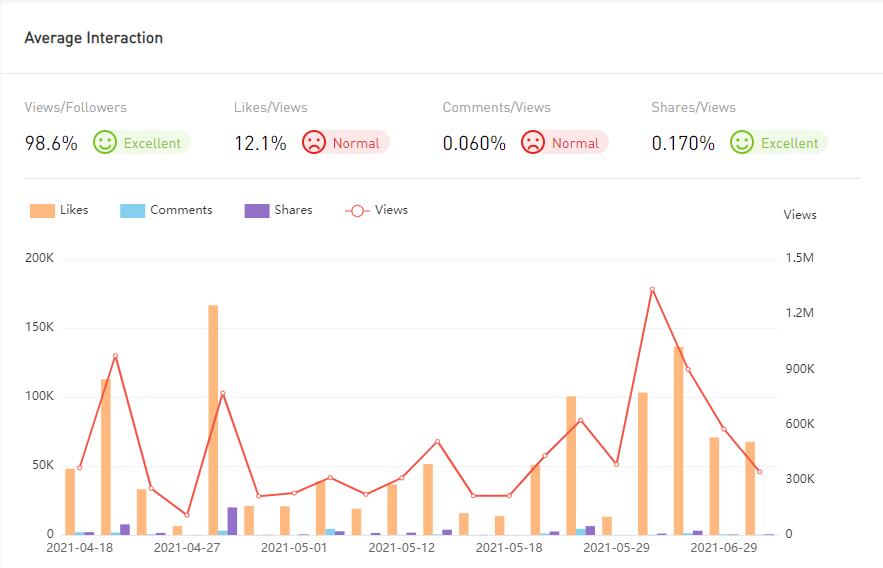Click the Views point above 2021-06-29
Image resolution: width=883 pixels, height=568 pixels.
(x=724, y=430)
